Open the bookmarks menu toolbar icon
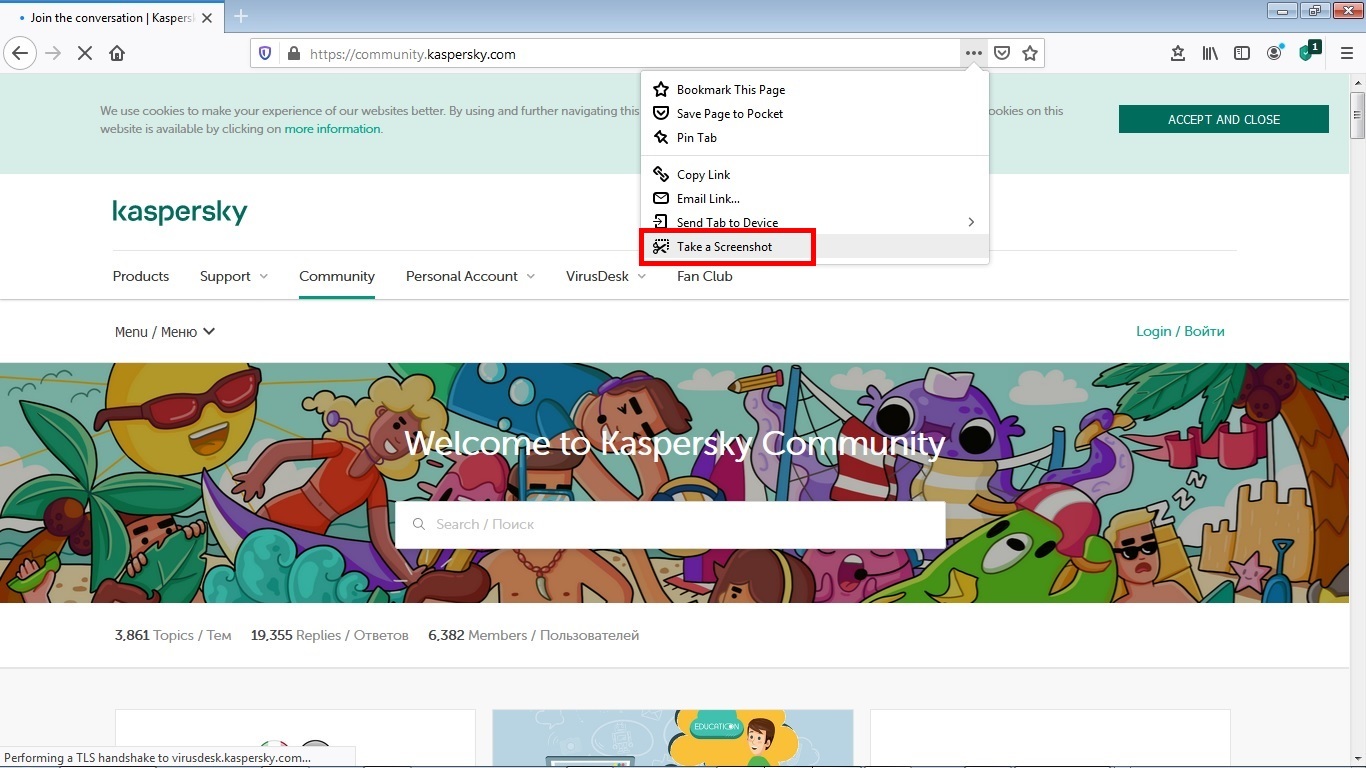Viewport: 1366px width, 768px height. tap(1178, 54)
